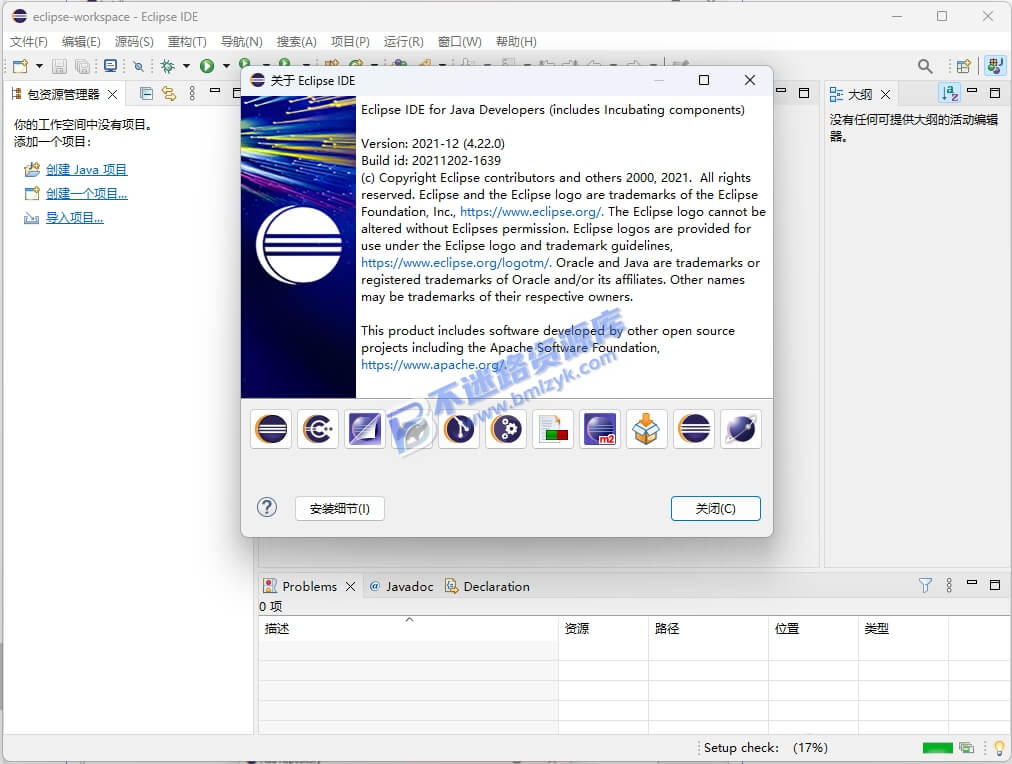The height and width of the screenshot is (764, 1012).
Task: Toggle alphabetical sort in outline view
Action: 949,94
